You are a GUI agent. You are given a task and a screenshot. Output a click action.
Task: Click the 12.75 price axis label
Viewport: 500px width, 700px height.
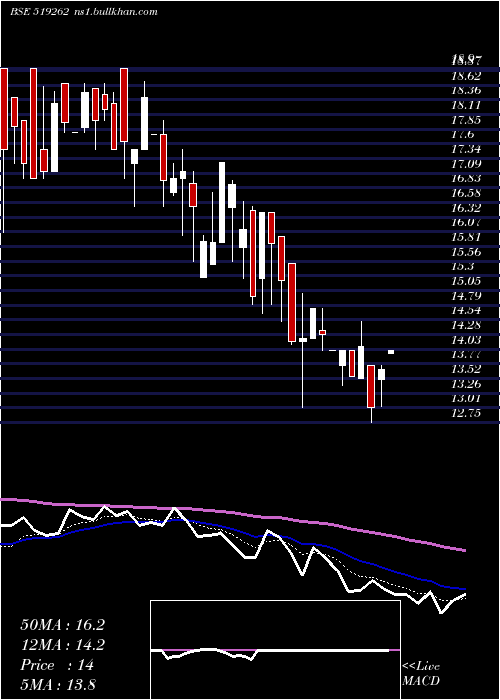(466, 413)
